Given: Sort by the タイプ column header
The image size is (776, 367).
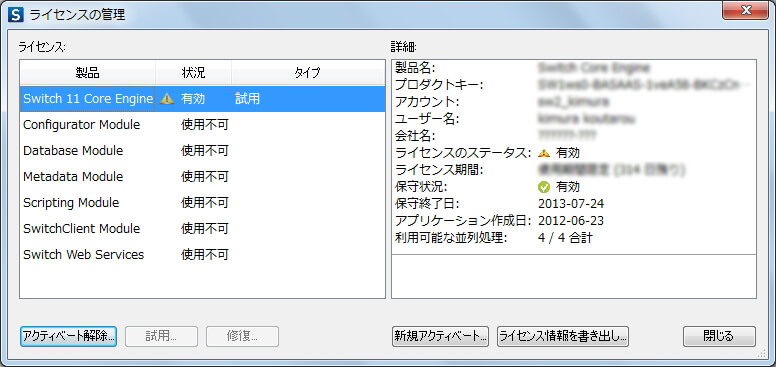Looking at the screenshot, I should click(x=308, y=73).
